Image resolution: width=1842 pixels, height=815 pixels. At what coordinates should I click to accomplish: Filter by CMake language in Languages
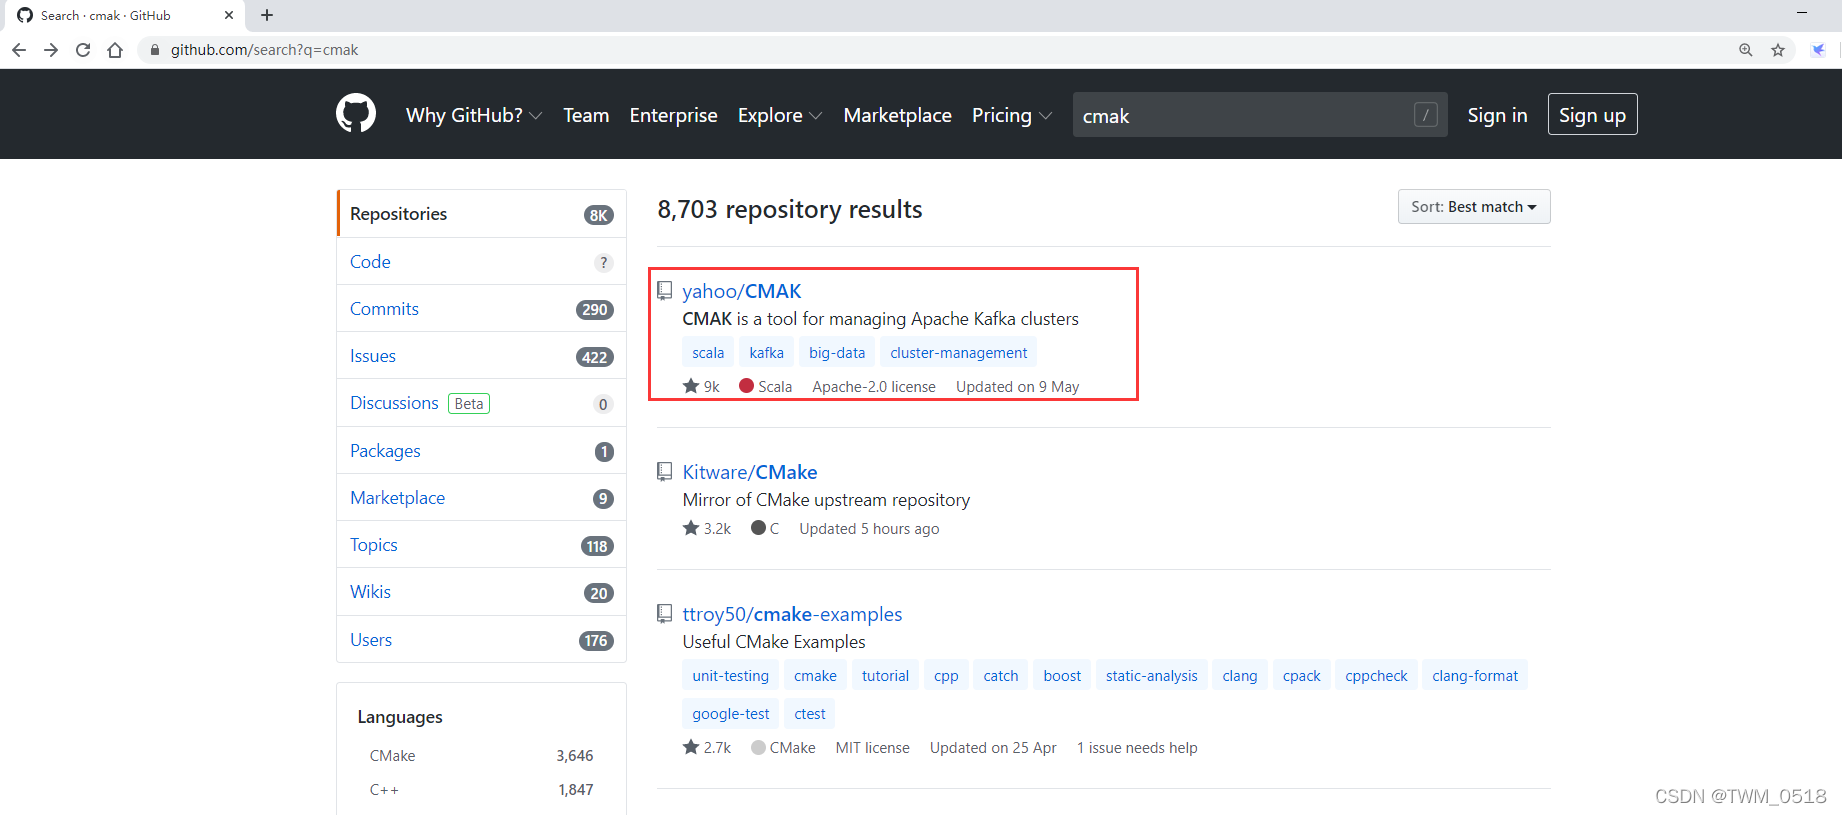coord(481,756)
